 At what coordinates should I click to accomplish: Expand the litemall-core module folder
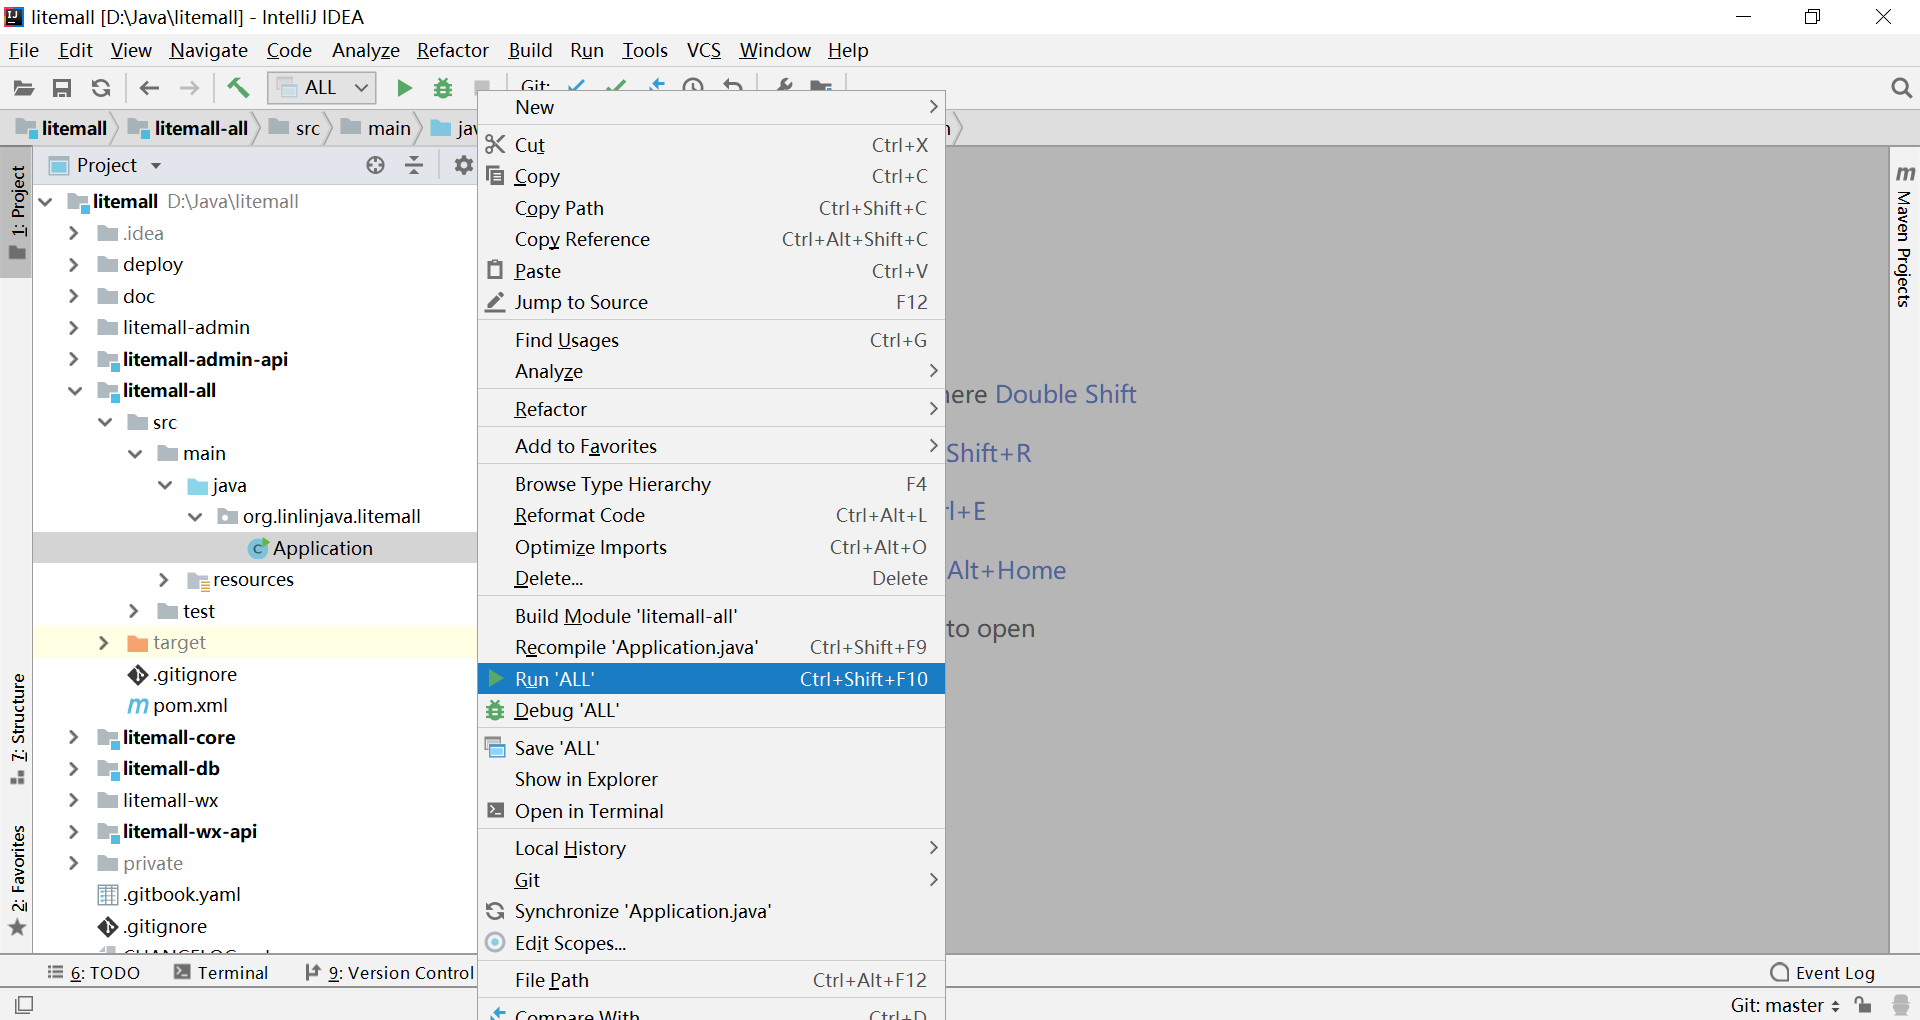(73, 738)
